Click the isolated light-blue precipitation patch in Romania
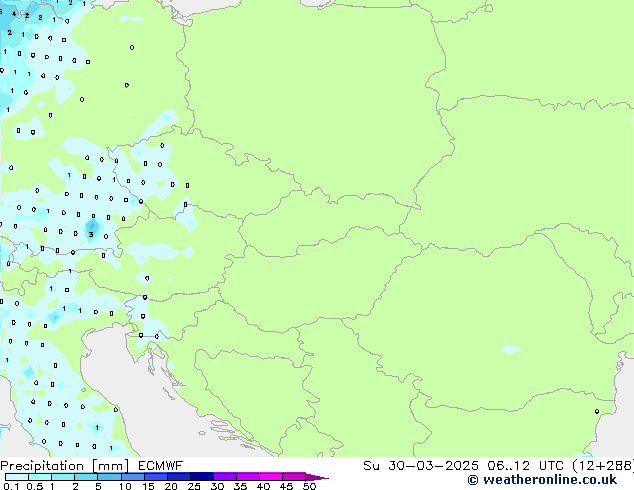This screenshot has height=490, width=634. [x=512, y=349]
